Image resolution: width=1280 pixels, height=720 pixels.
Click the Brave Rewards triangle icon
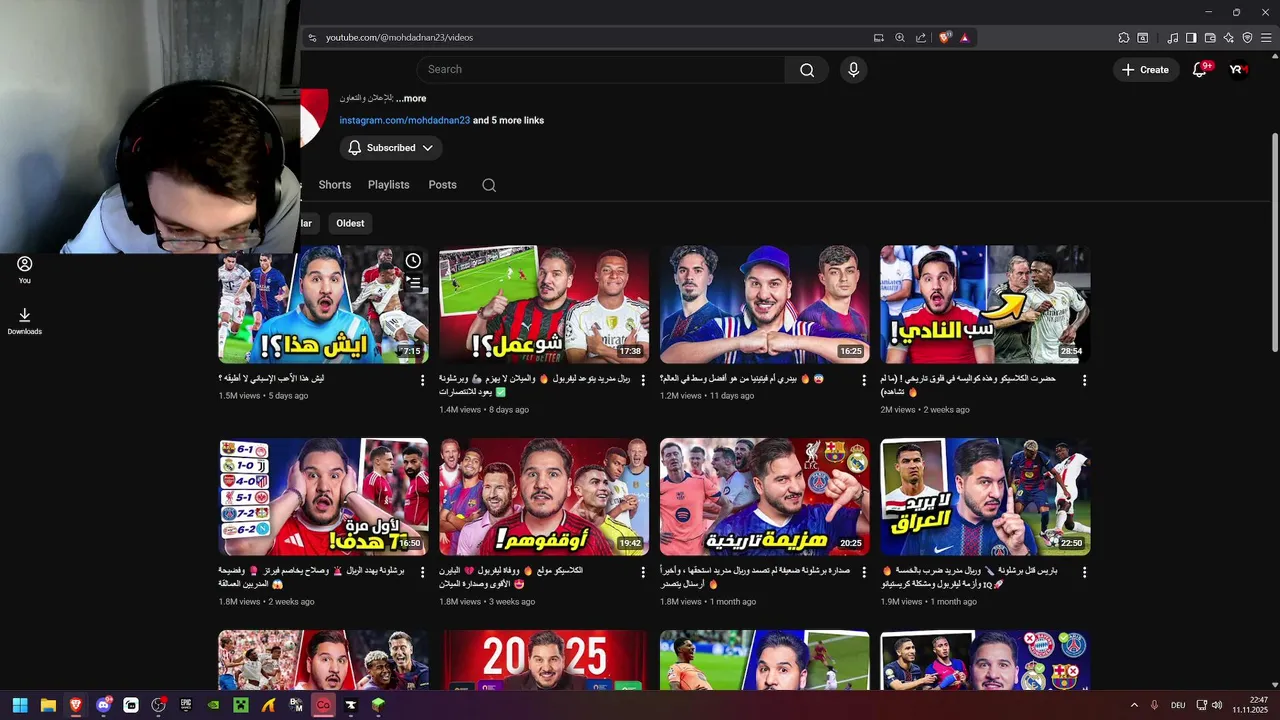click(x=964, y=38)
